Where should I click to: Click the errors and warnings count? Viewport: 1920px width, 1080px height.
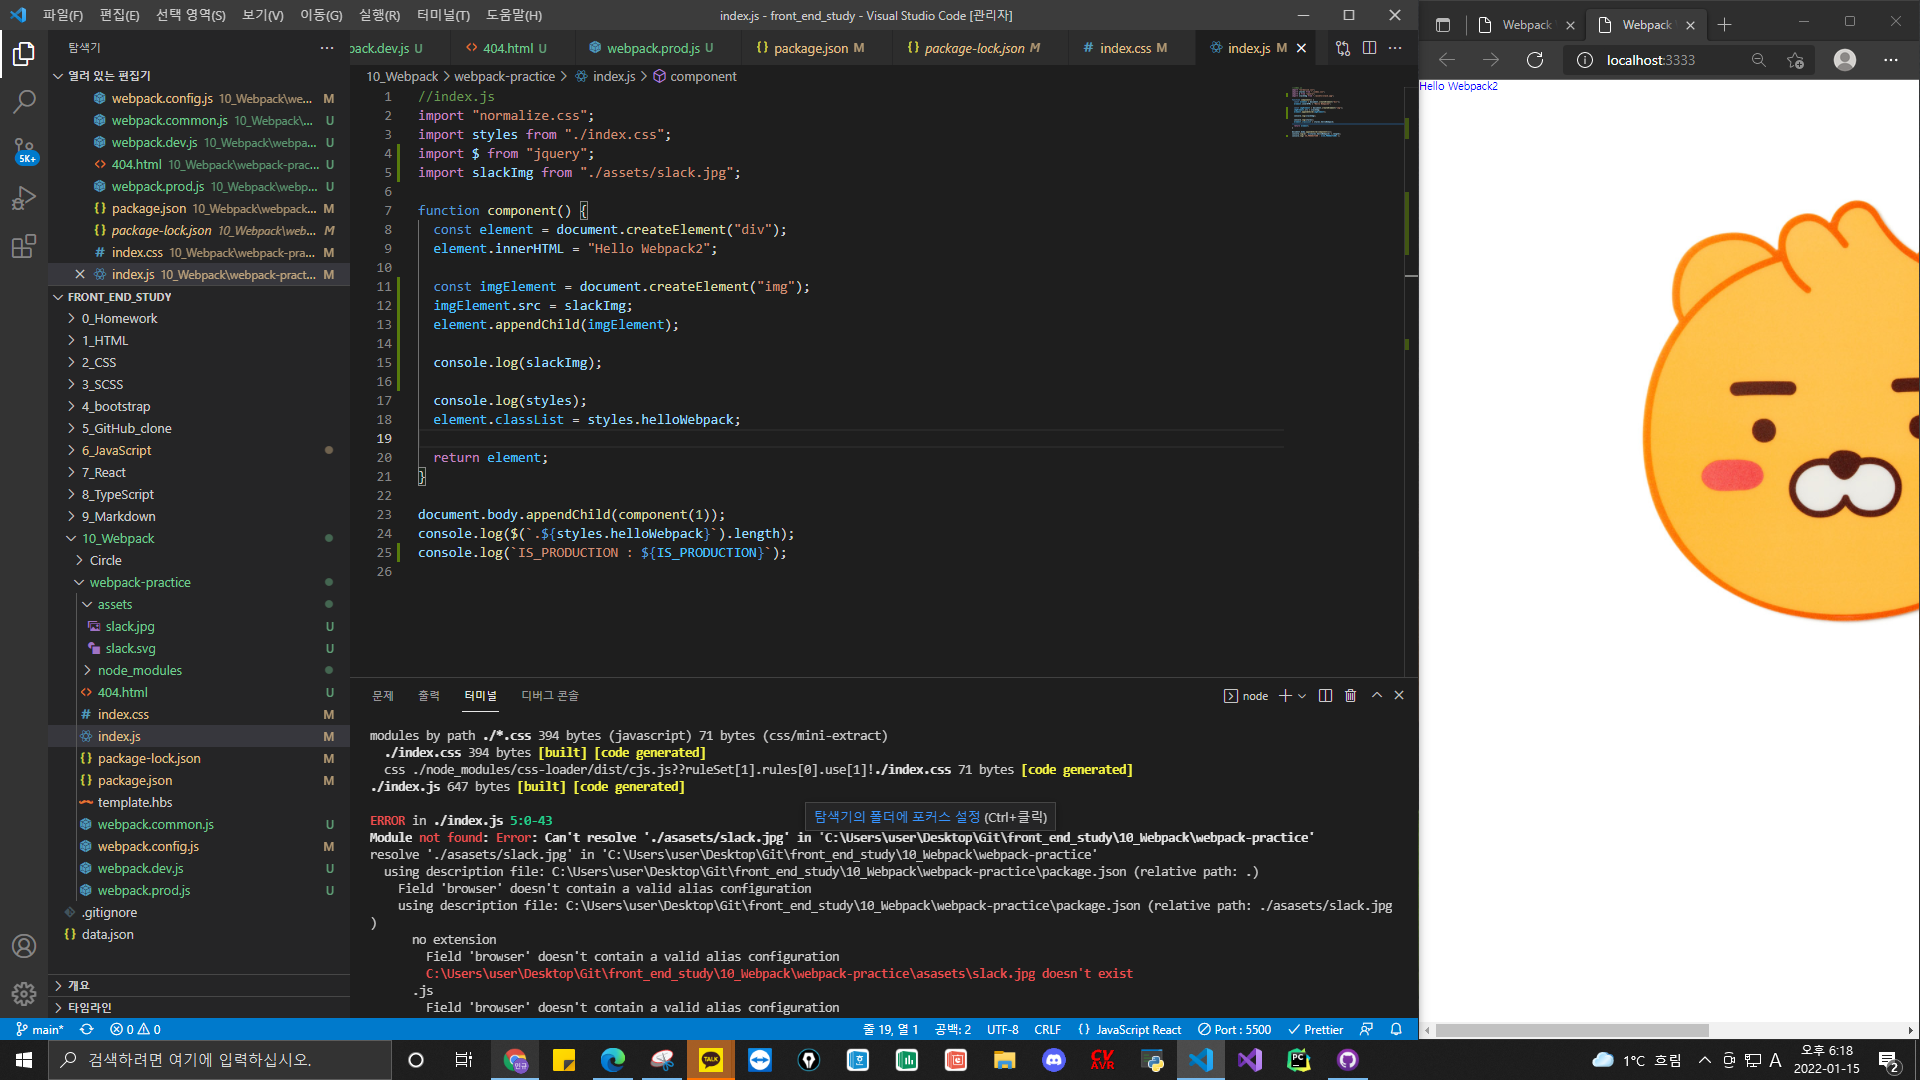tap(135, 1029)
